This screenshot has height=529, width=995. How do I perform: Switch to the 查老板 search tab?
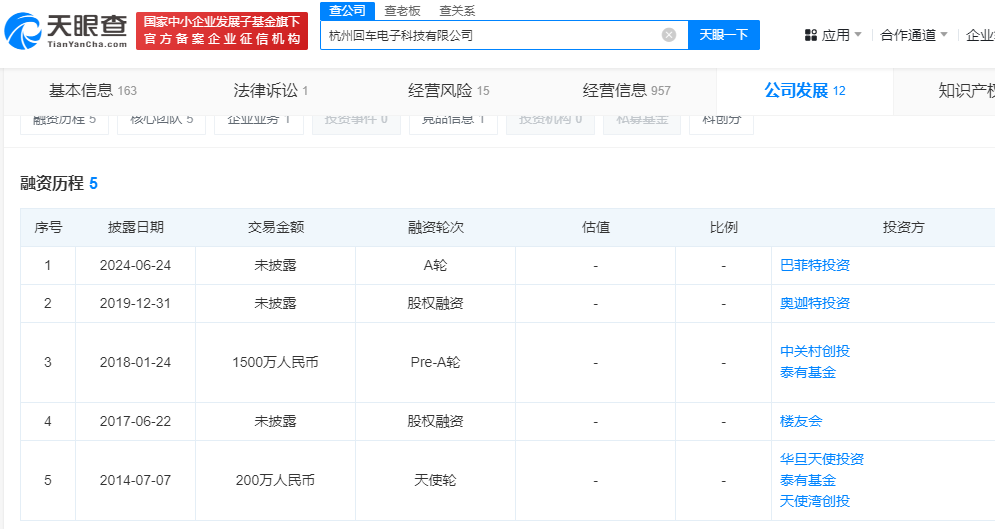pyautogui.click(x=403, y=10)
